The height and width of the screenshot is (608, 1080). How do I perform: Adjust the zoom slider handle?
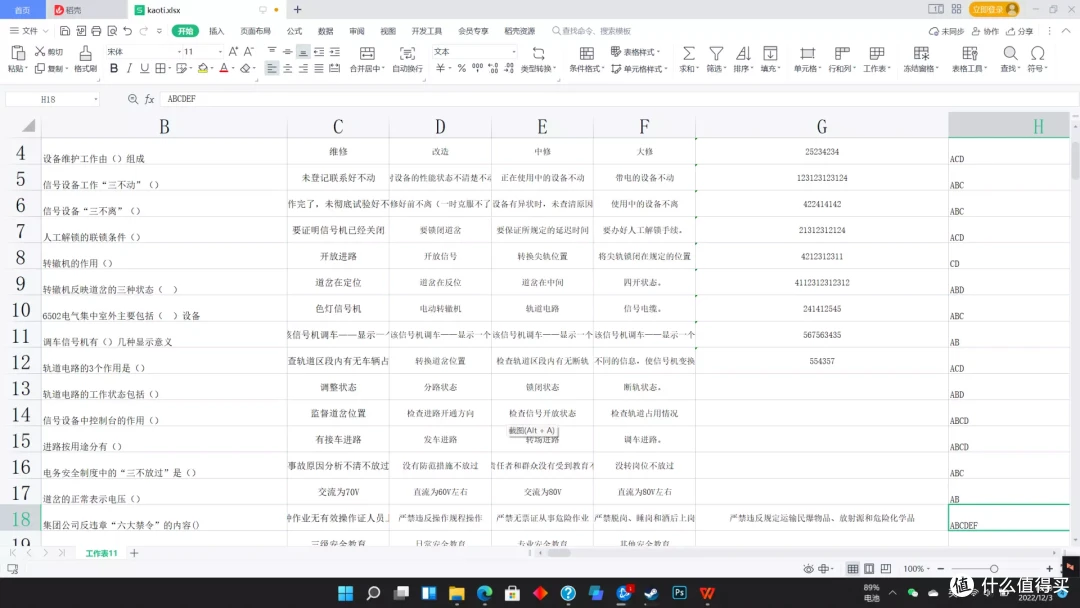(993, 569)
